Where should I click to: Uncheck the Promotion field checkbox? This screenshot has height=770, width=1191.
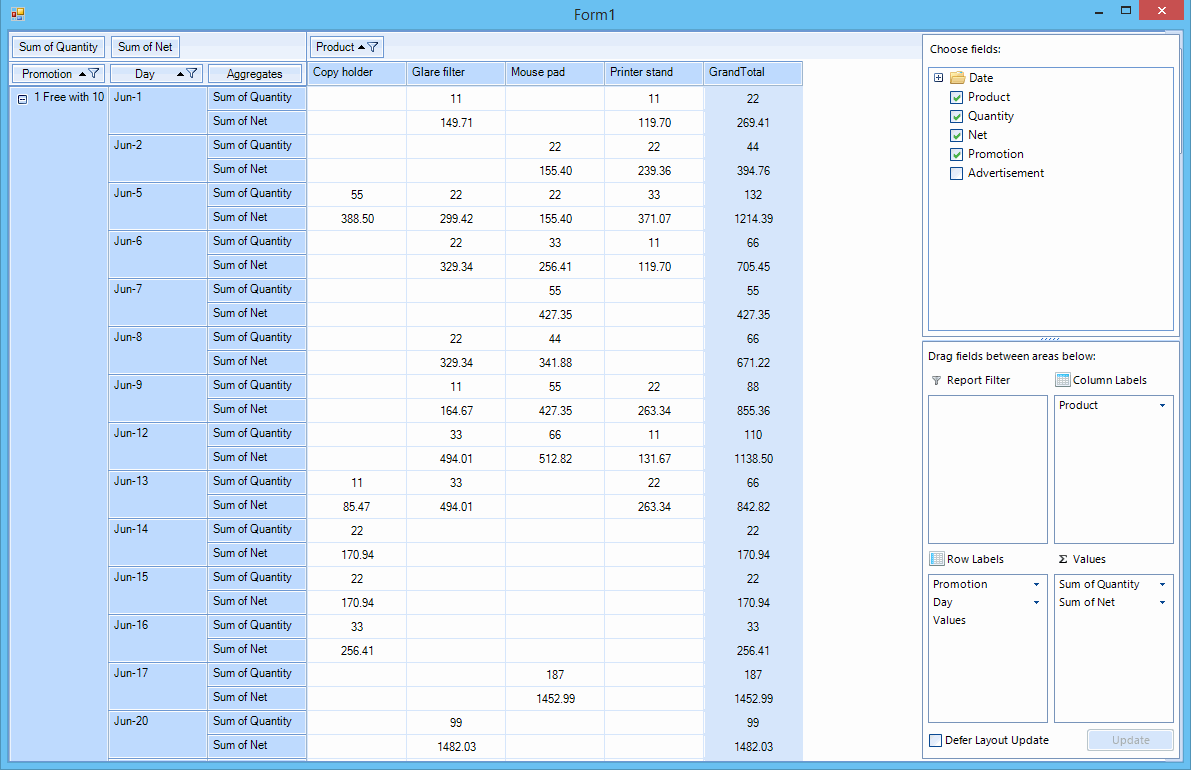(957, 154)
